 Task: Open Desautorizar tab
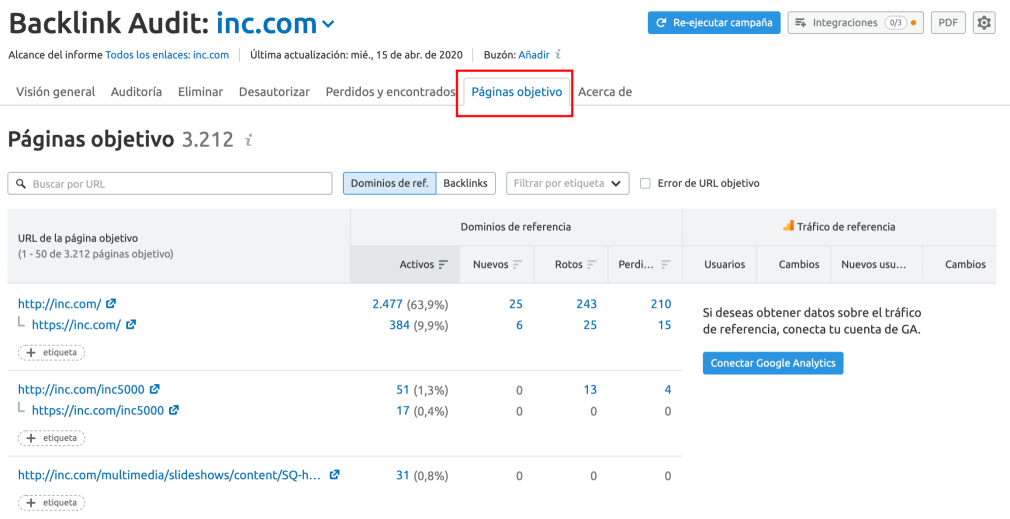pyautogui.click(x=274, y=91)
